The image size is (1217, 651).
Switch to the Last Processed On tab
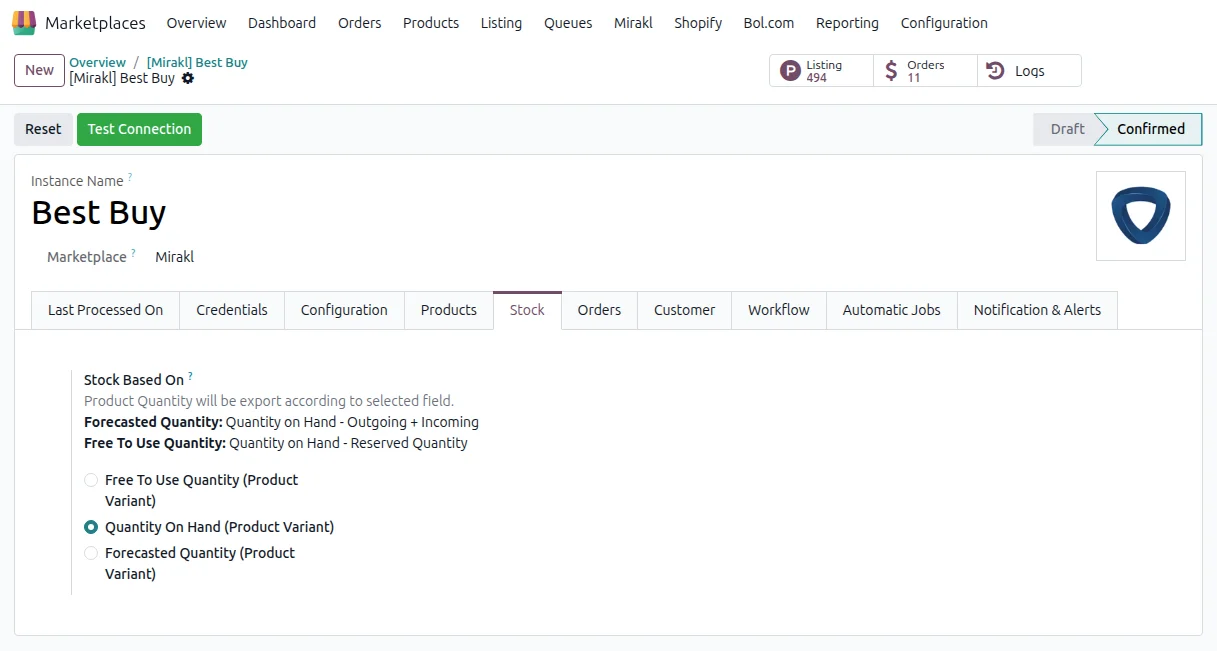tap(105, 310)
